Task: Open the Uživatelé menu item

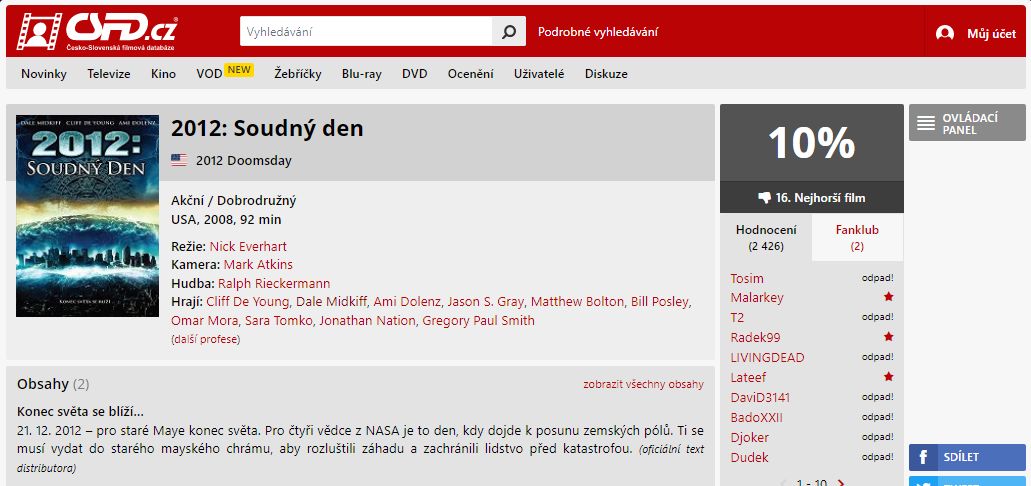Action: 539,74
